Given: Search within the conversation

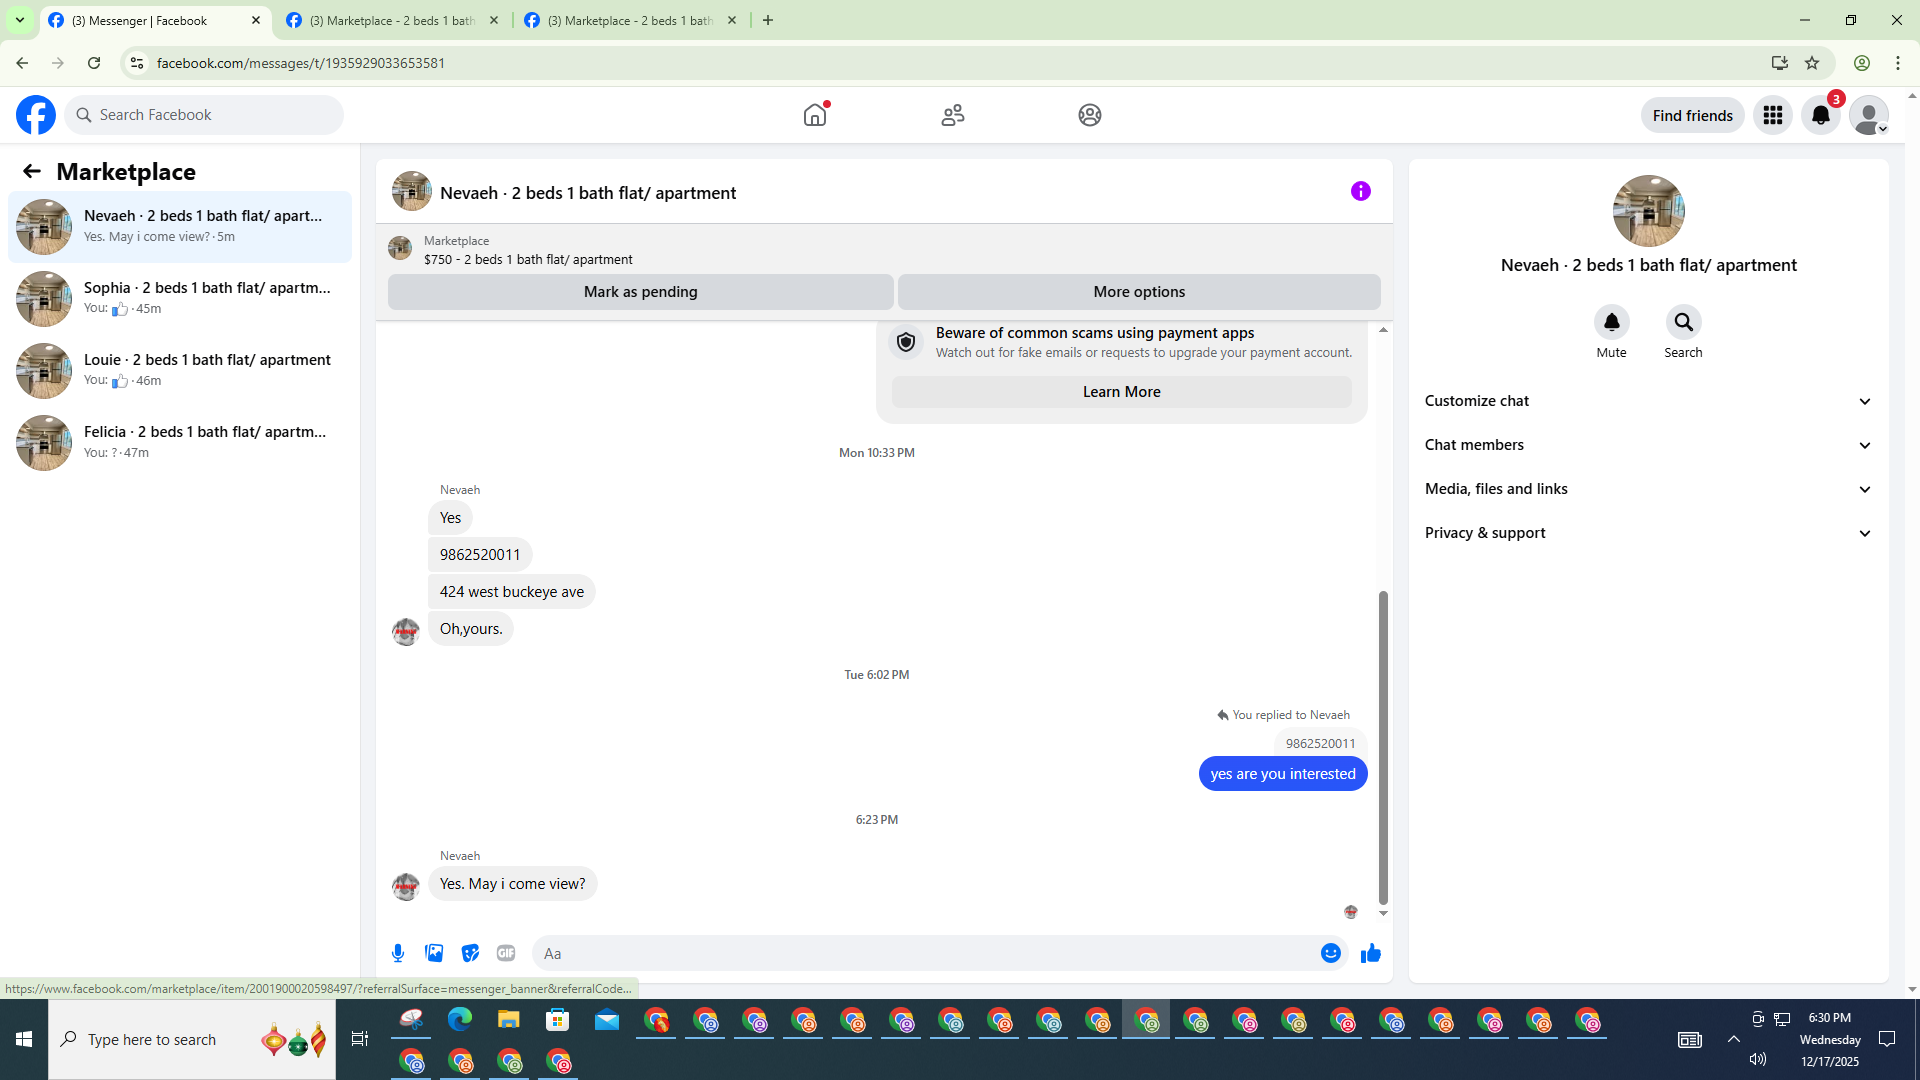Looking at the screenshot, I should click(1683, 323).
